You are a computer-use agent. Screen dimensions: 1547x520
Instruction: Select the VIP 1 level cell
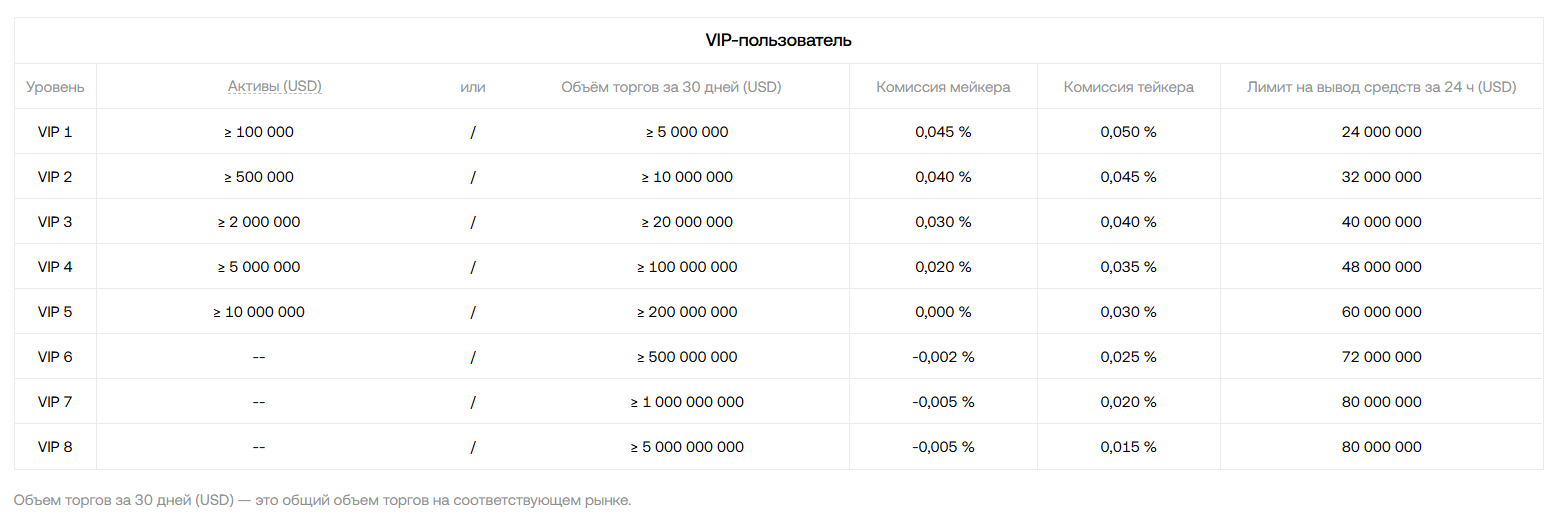coord(55,132)
